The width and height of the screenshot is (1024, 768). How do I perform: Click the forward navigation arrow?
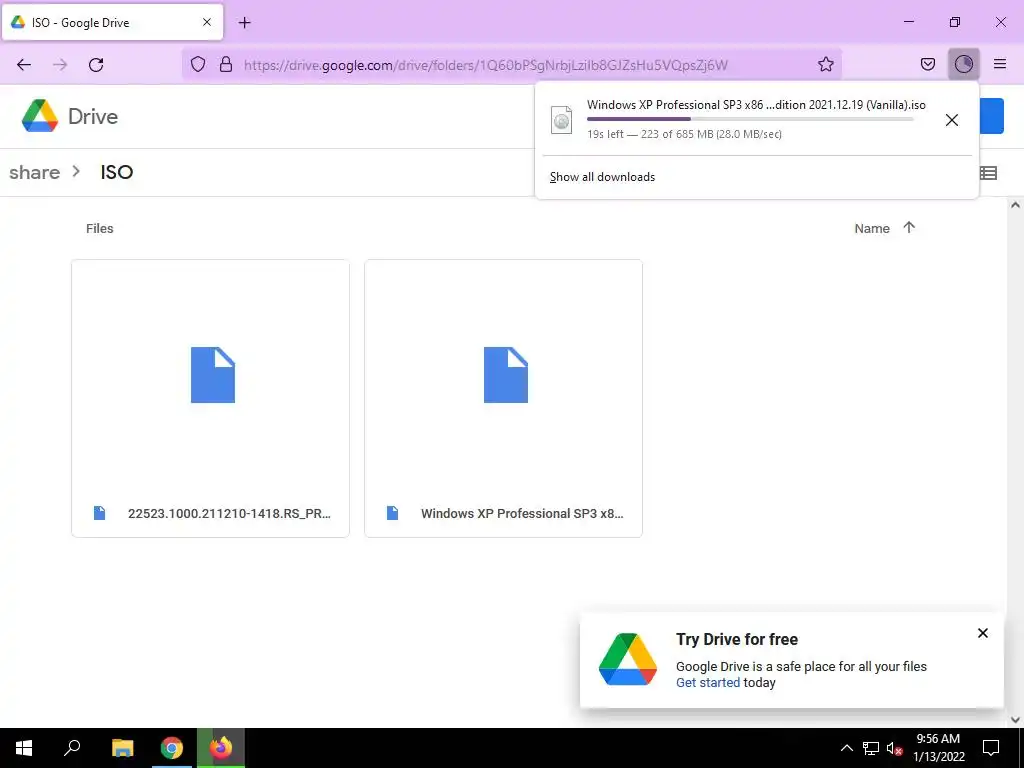click(x=60, y=64)
